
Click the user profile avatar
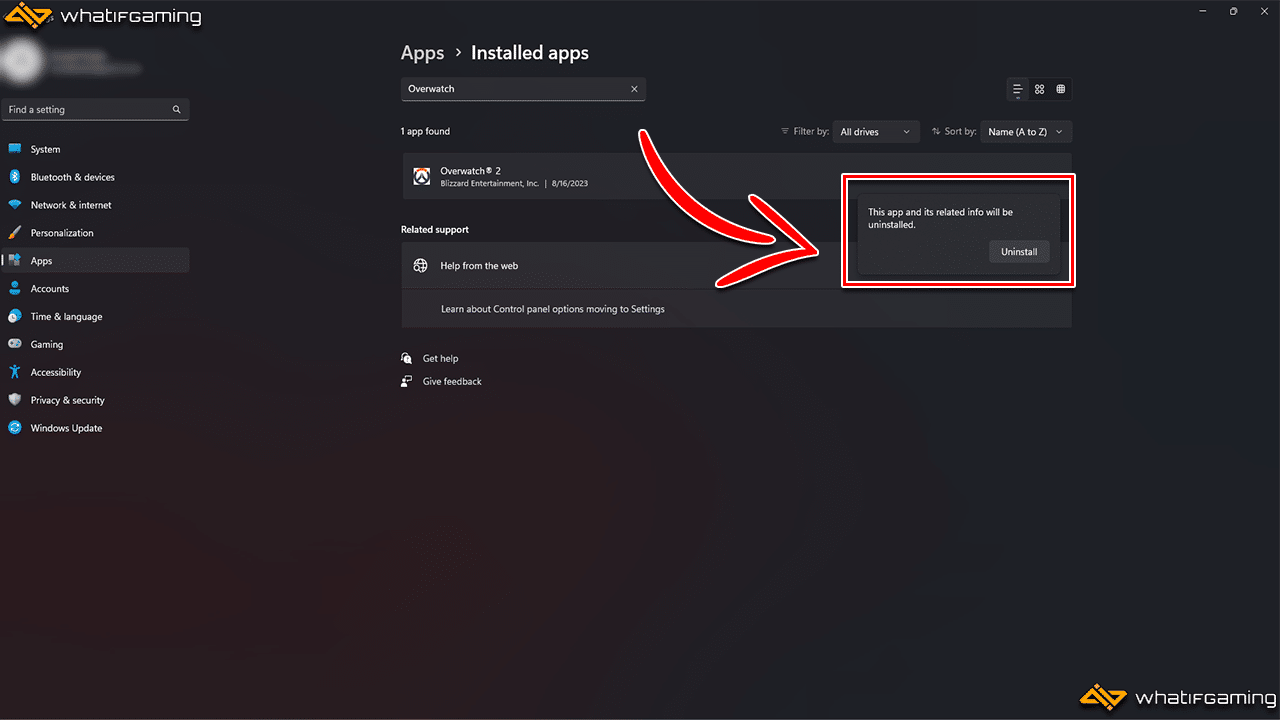22,60
